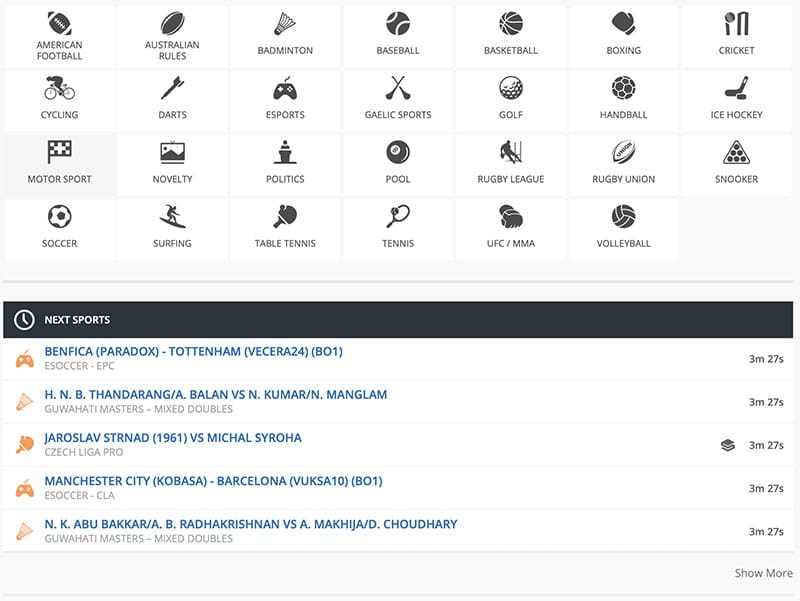800x601 pixels.
Task: Click Esoccer - CLA league text
Action: tap(79, 495)
